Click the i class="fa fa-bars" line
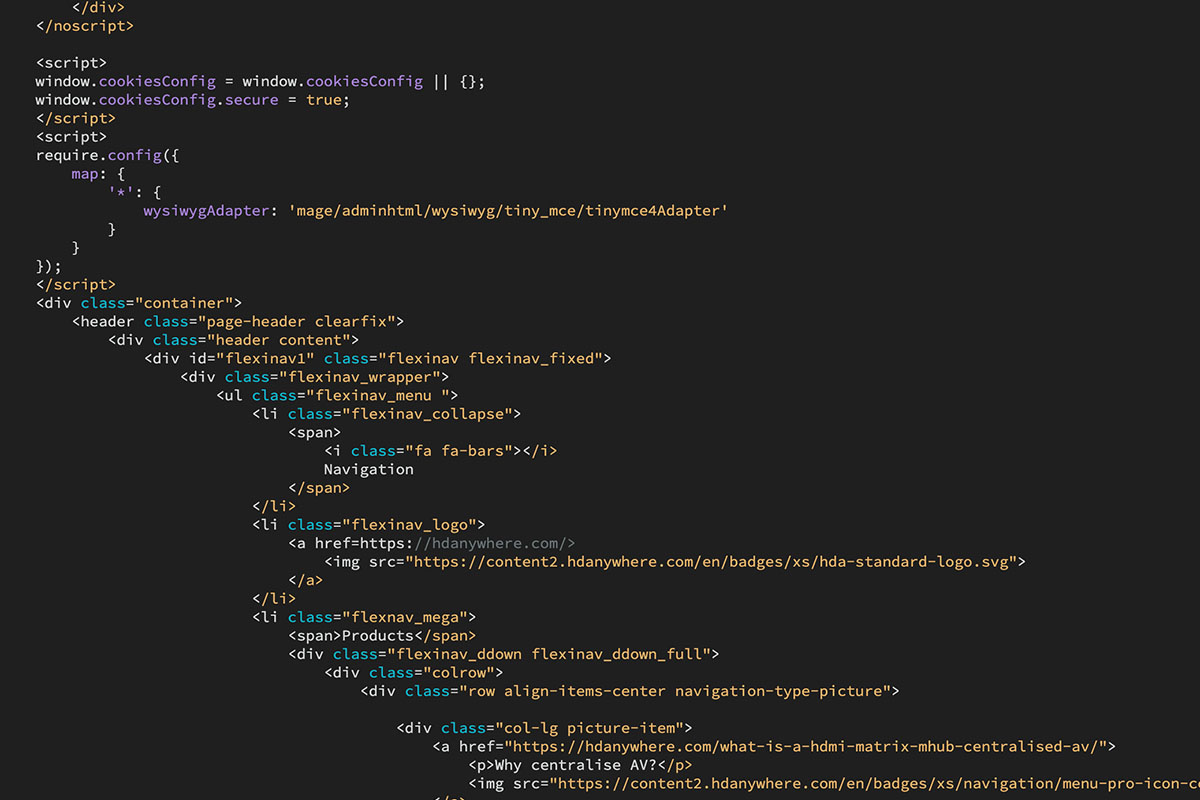 [440, 451]
